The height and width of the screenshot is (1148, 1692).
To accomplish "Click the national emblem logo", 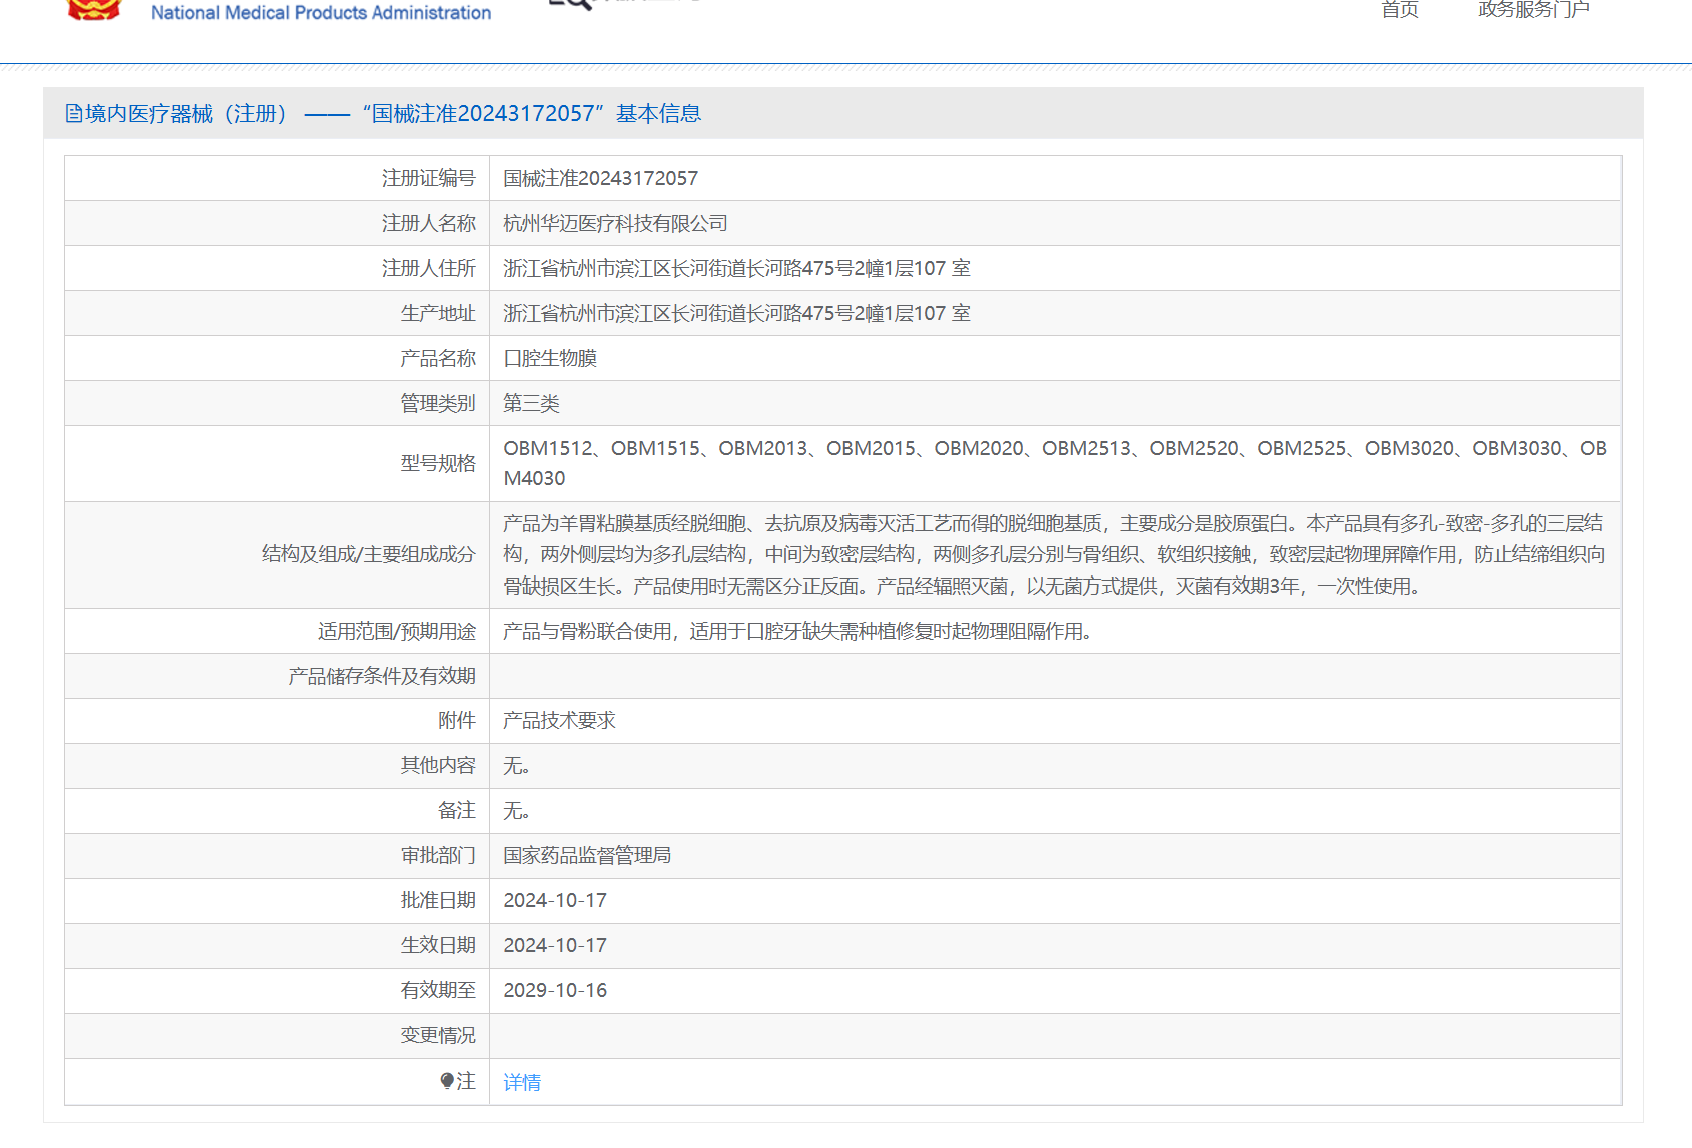I will pyautogui.click(x=93, y=9).
